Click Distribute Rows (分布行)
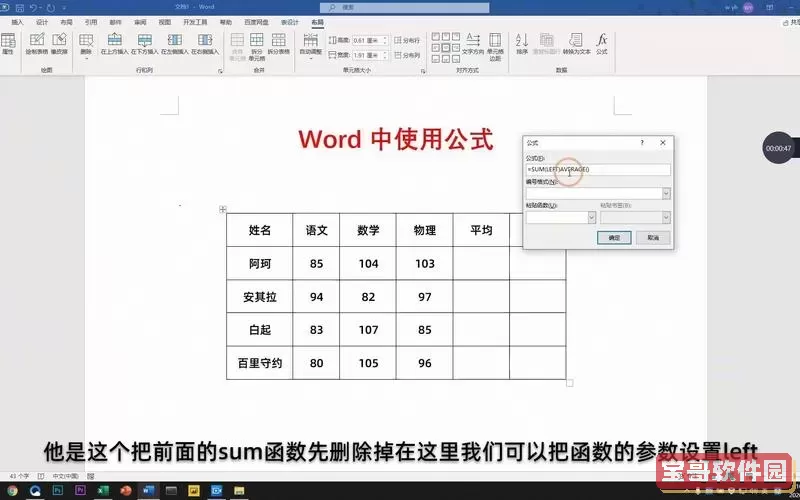The image size is (800, 500). tap(407, 40)
